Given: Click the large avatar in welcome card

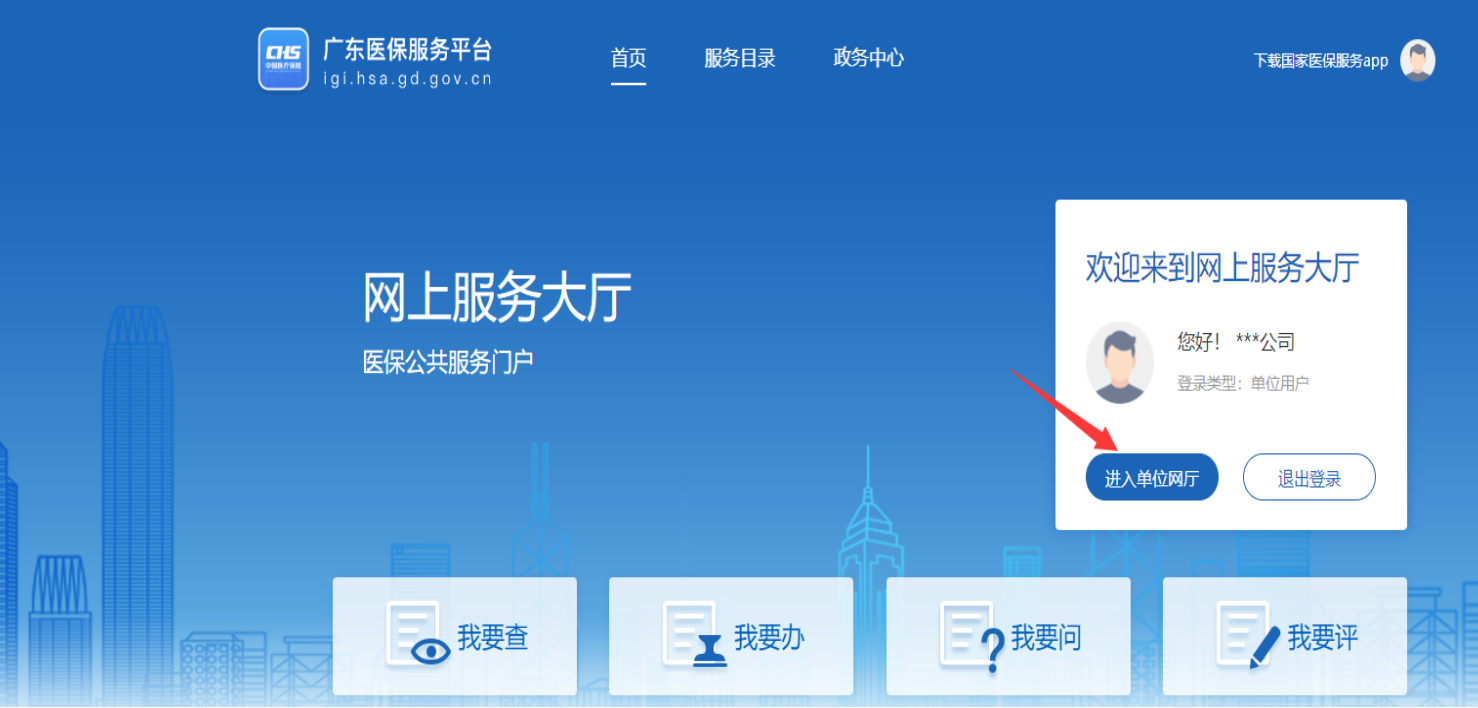Looking at the screenshot, I should 1120,362.
